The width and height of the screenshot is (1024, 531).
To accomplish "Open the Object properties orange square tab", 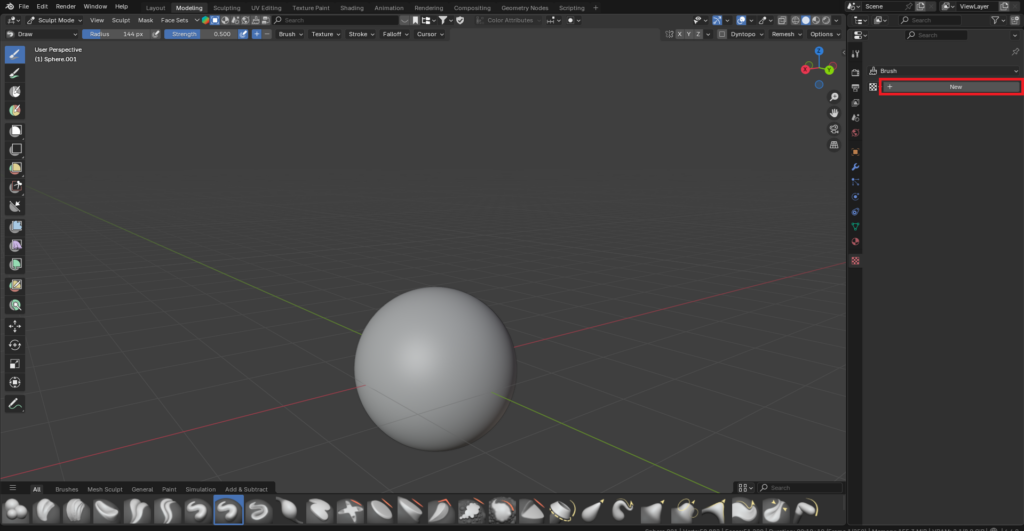I will [856, 152].
